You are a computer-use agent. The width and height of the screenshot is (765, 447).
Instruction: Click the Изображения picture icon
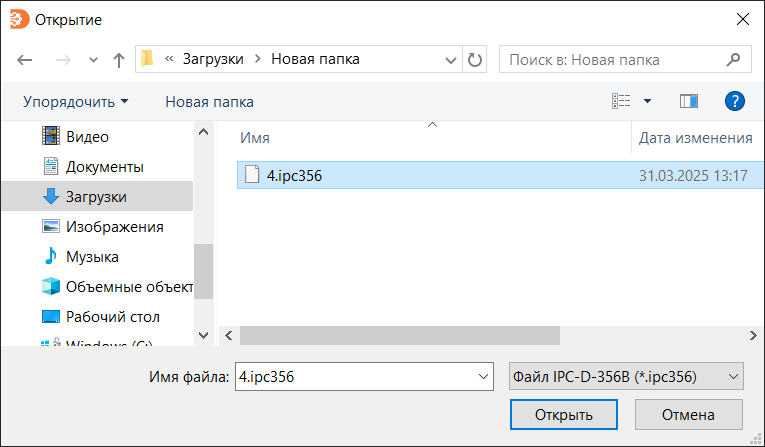(51, 226)
